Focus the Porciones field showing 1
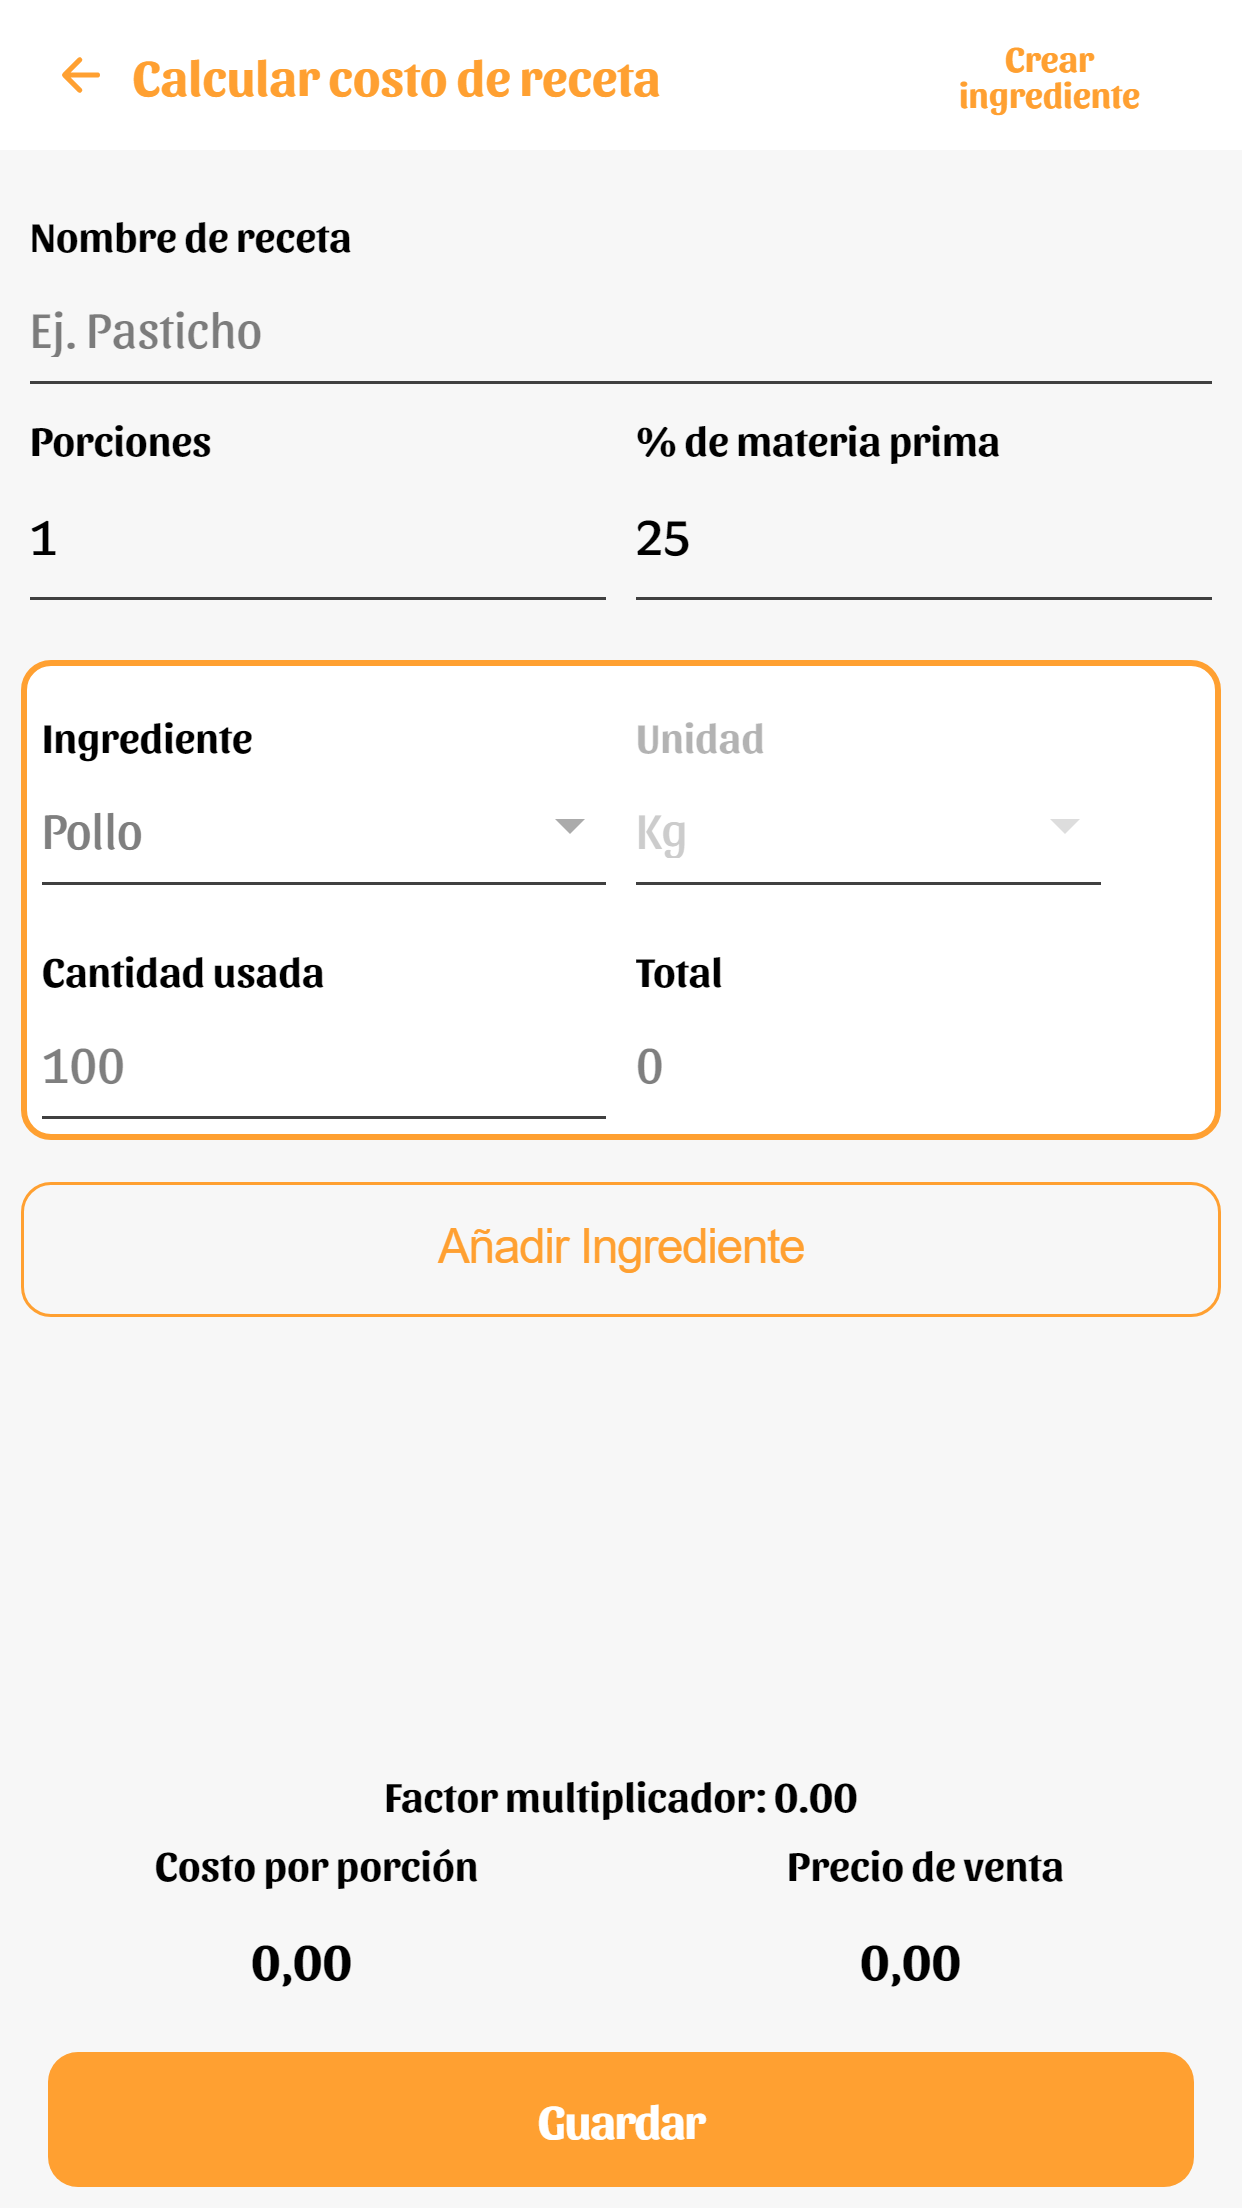The image size is (1242, 2208). (317, 540)
